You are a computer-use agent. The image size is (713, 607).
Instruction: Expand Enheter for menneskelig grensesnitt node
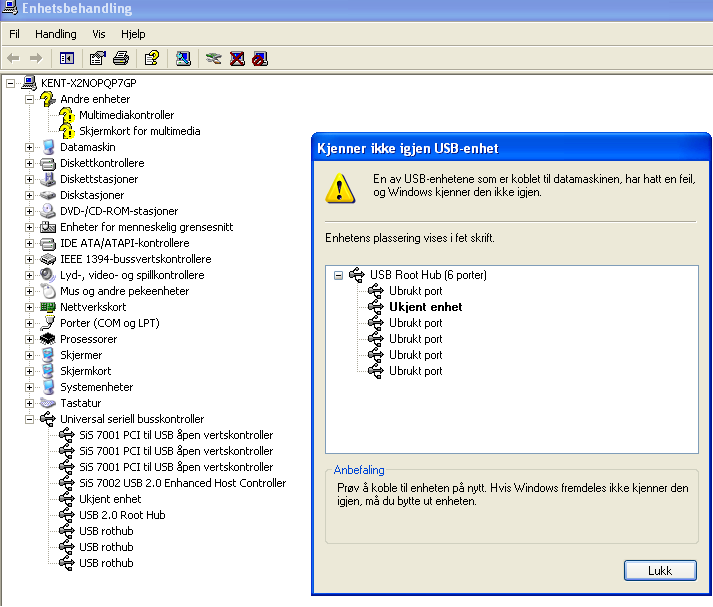tap(30, 227)
